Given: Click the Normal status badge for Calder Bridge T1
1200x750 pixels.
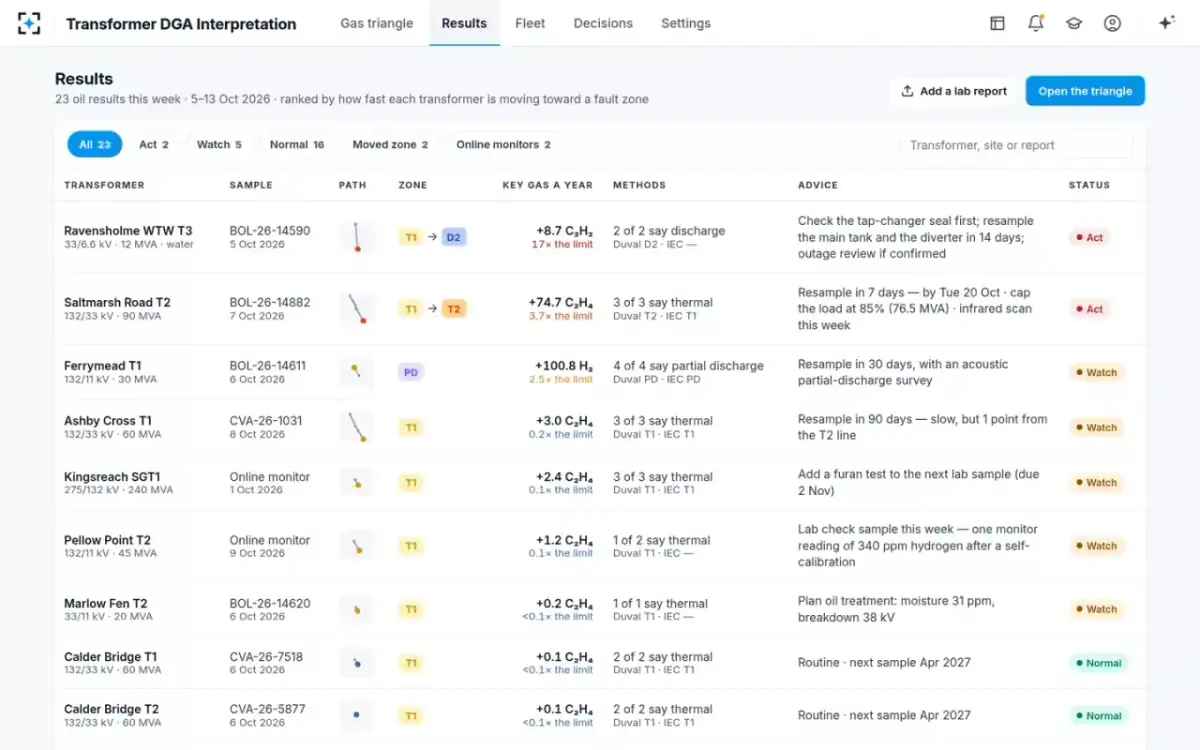Looking at the screenshot, I should click(1098, 663).
